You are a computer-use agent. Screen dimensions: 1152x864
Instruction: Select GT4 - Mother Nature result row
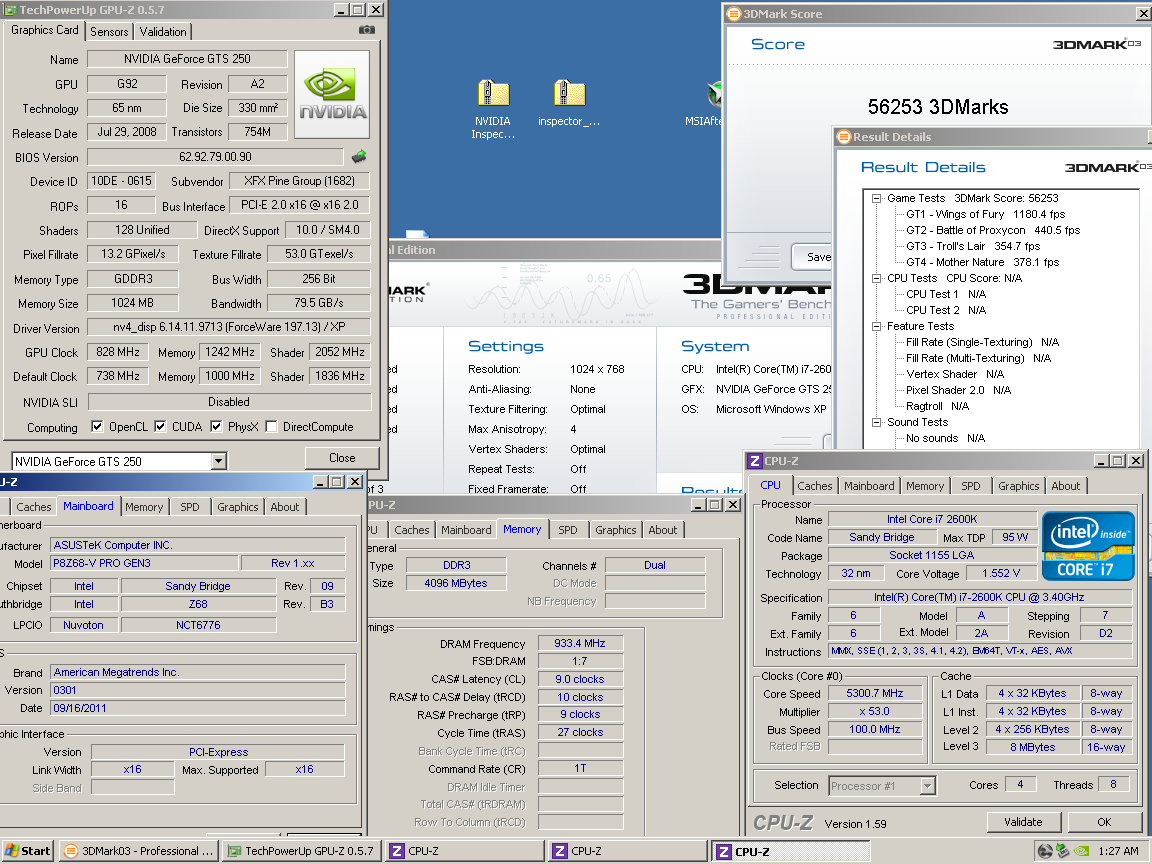pos(982,262)
